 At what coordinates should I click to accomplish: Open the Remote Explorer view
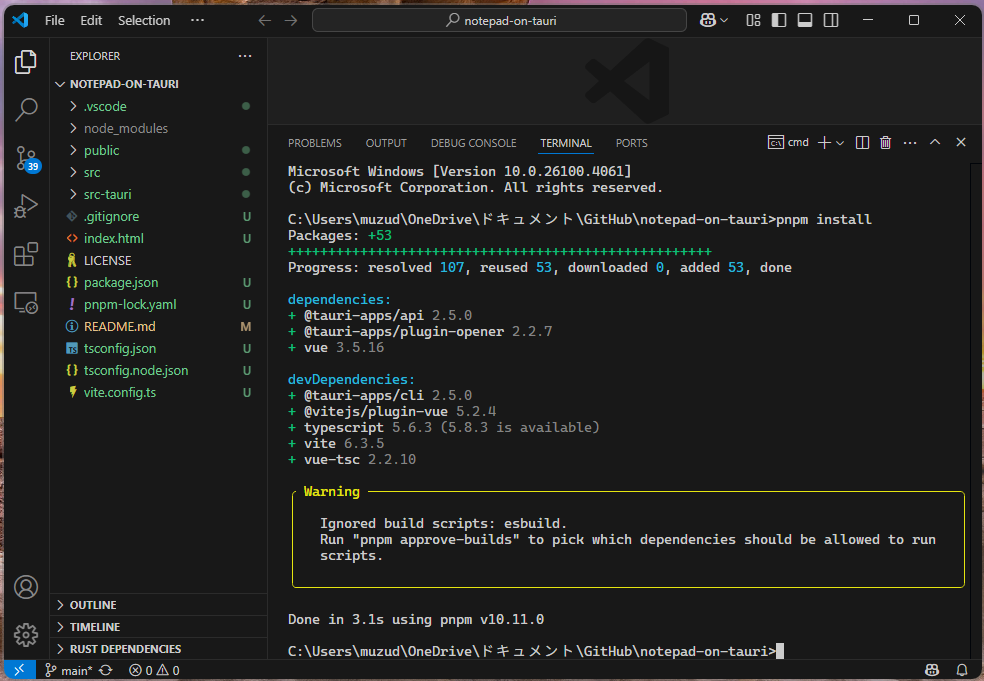pos(26,303)
